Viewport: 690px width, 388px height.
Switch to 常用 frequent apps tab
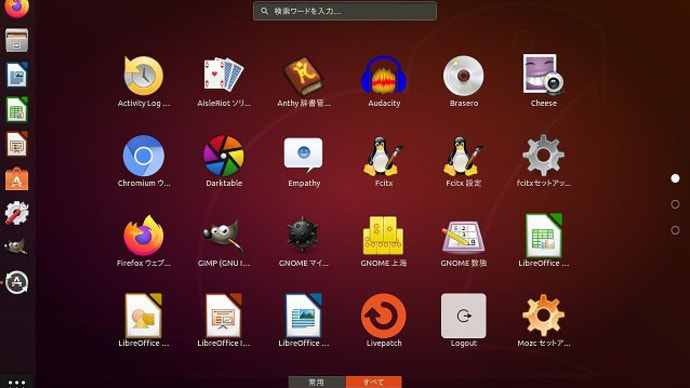pos(317,382)
